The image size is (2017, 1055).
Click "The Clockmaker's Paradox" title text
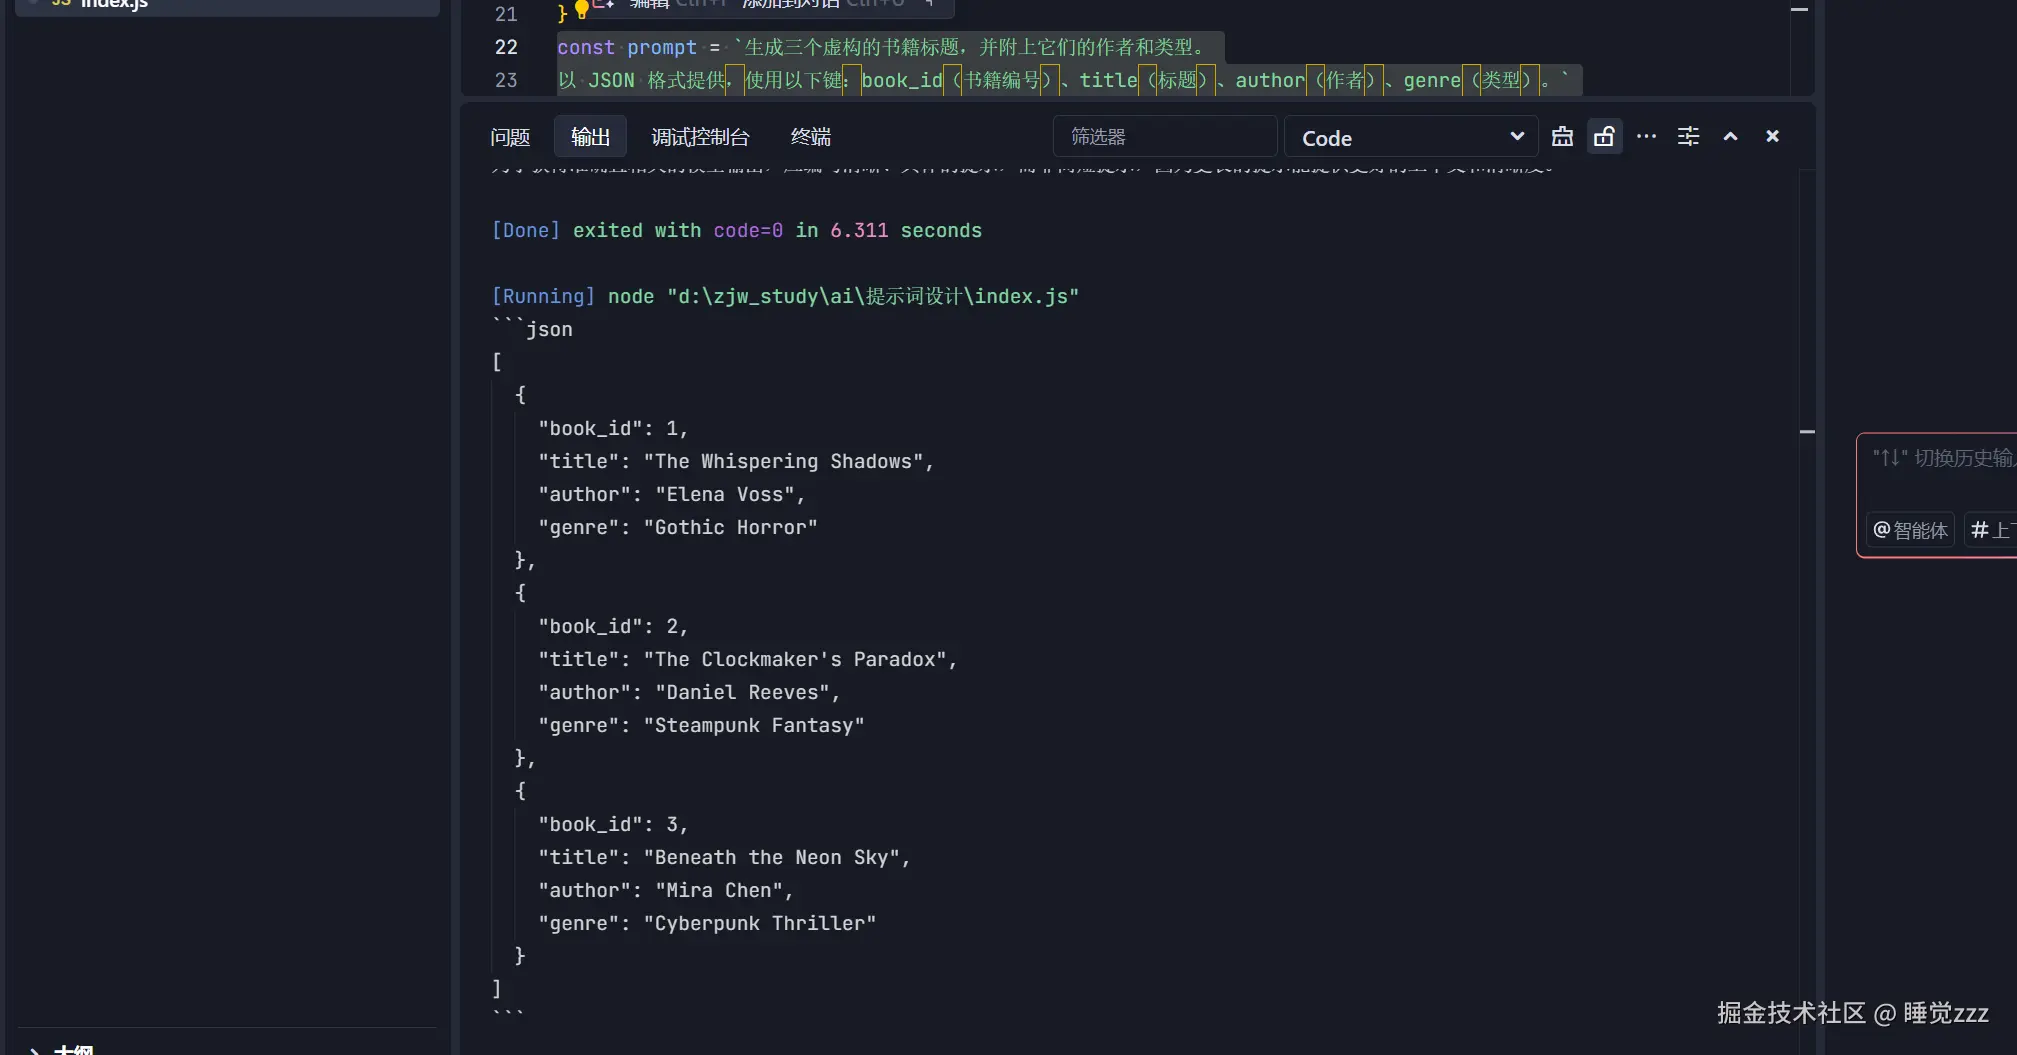click(795, 659)
